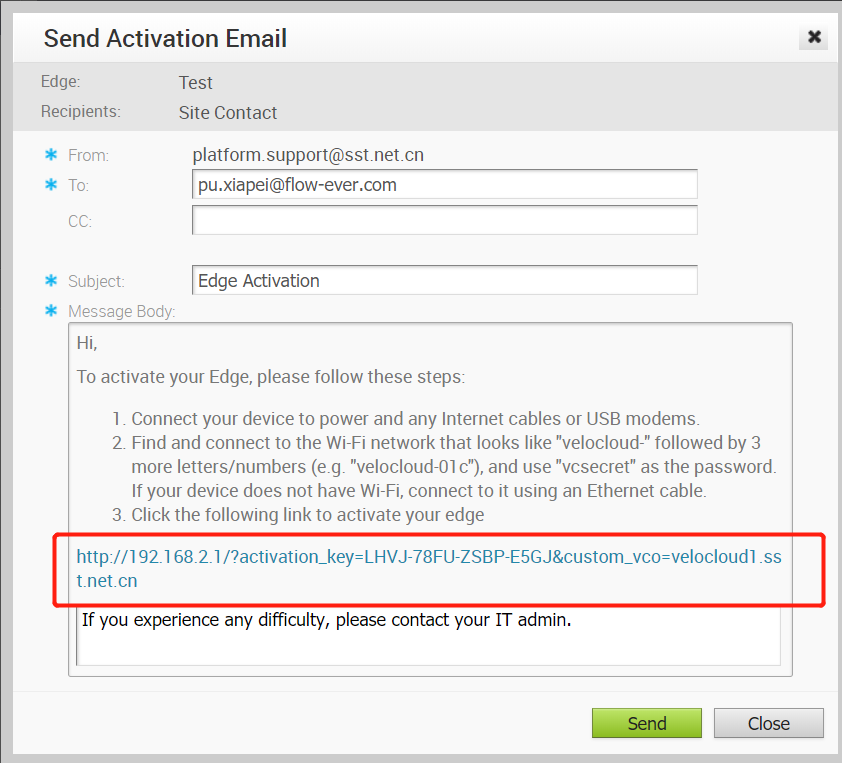Select the platform.support@sst.net.cn sender address

pos(308,155)
